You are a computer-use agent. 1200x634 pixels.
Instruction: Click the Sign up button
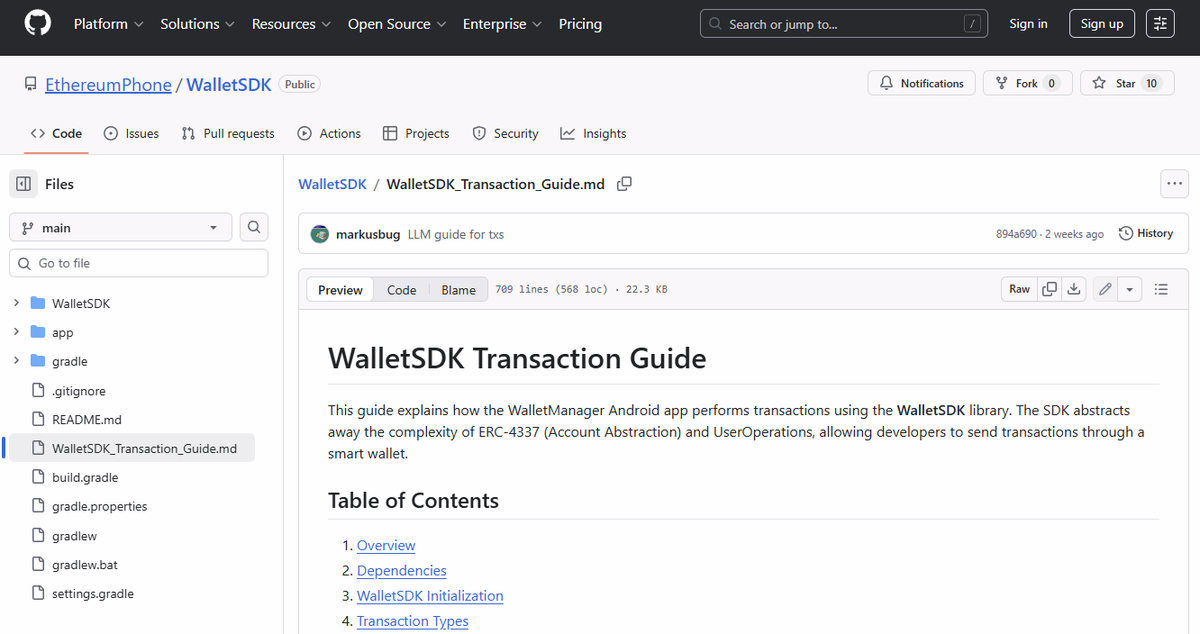pyautogui.click(x=1102, y=24)
